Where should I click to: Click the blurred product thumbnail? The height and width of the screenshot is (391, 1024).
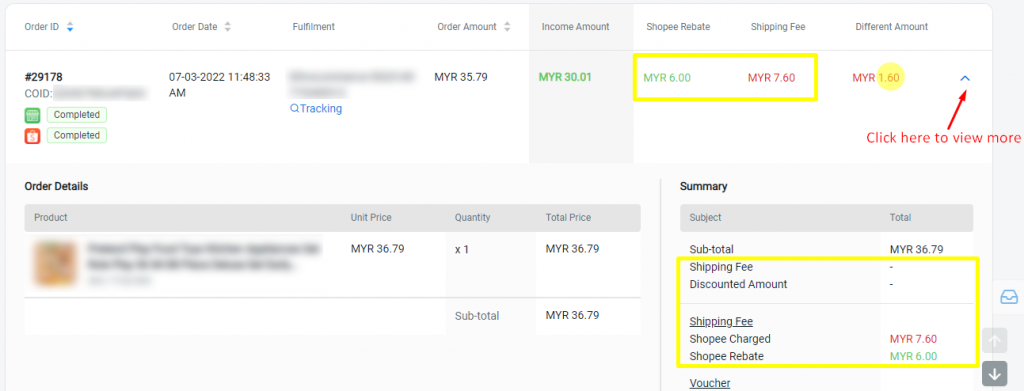[55, 263]
